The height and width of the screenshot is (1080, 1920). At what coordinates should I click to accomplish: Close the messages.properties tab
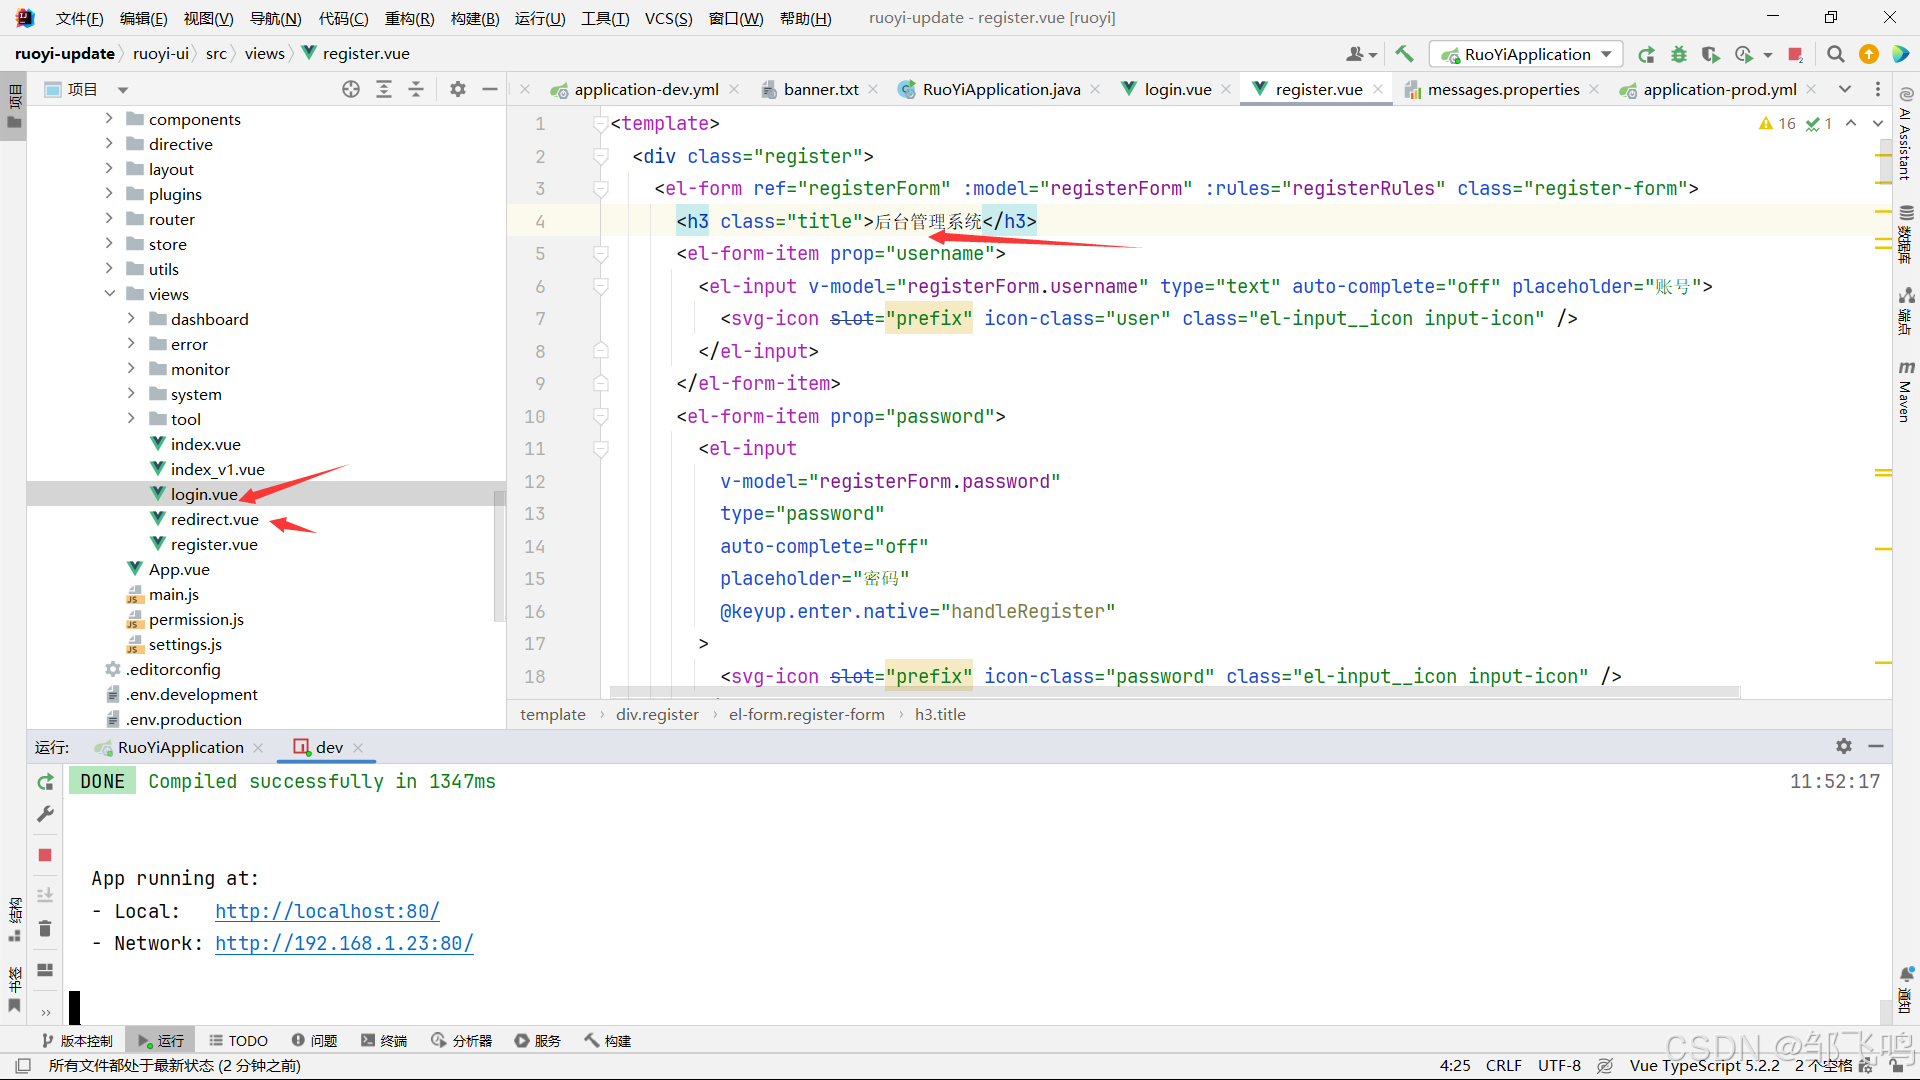(1594, 89)
